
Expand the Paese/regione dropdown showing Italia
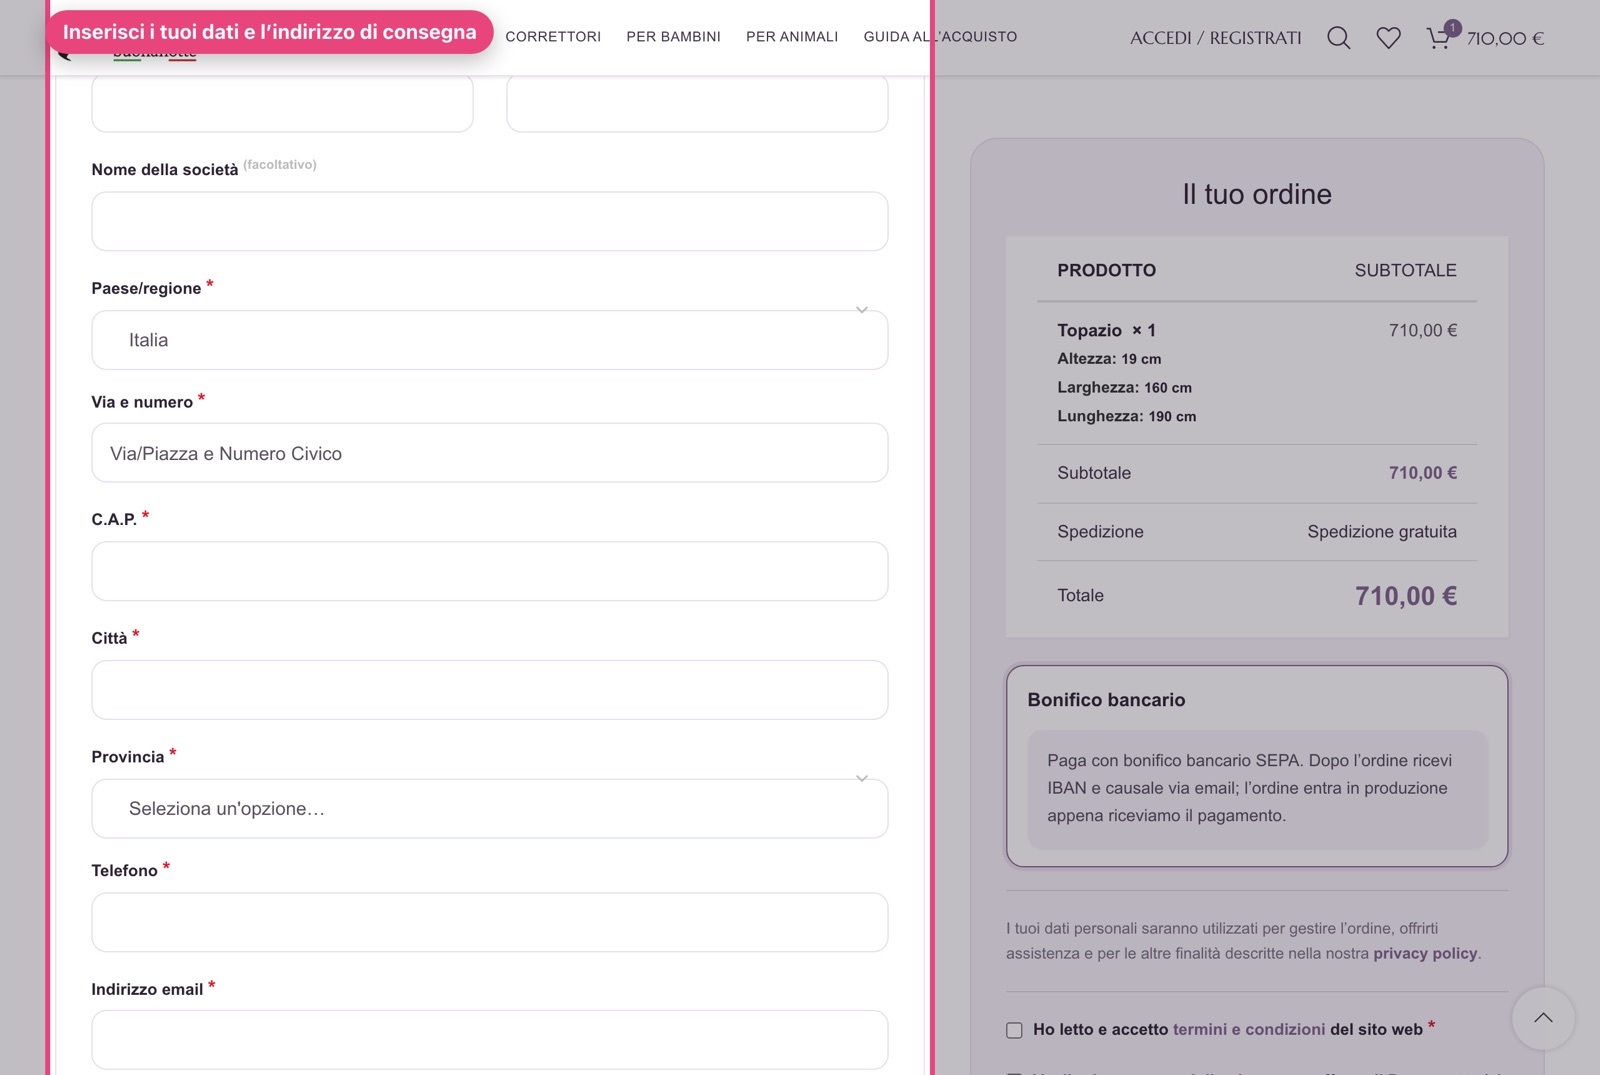[x=490, y=340]
